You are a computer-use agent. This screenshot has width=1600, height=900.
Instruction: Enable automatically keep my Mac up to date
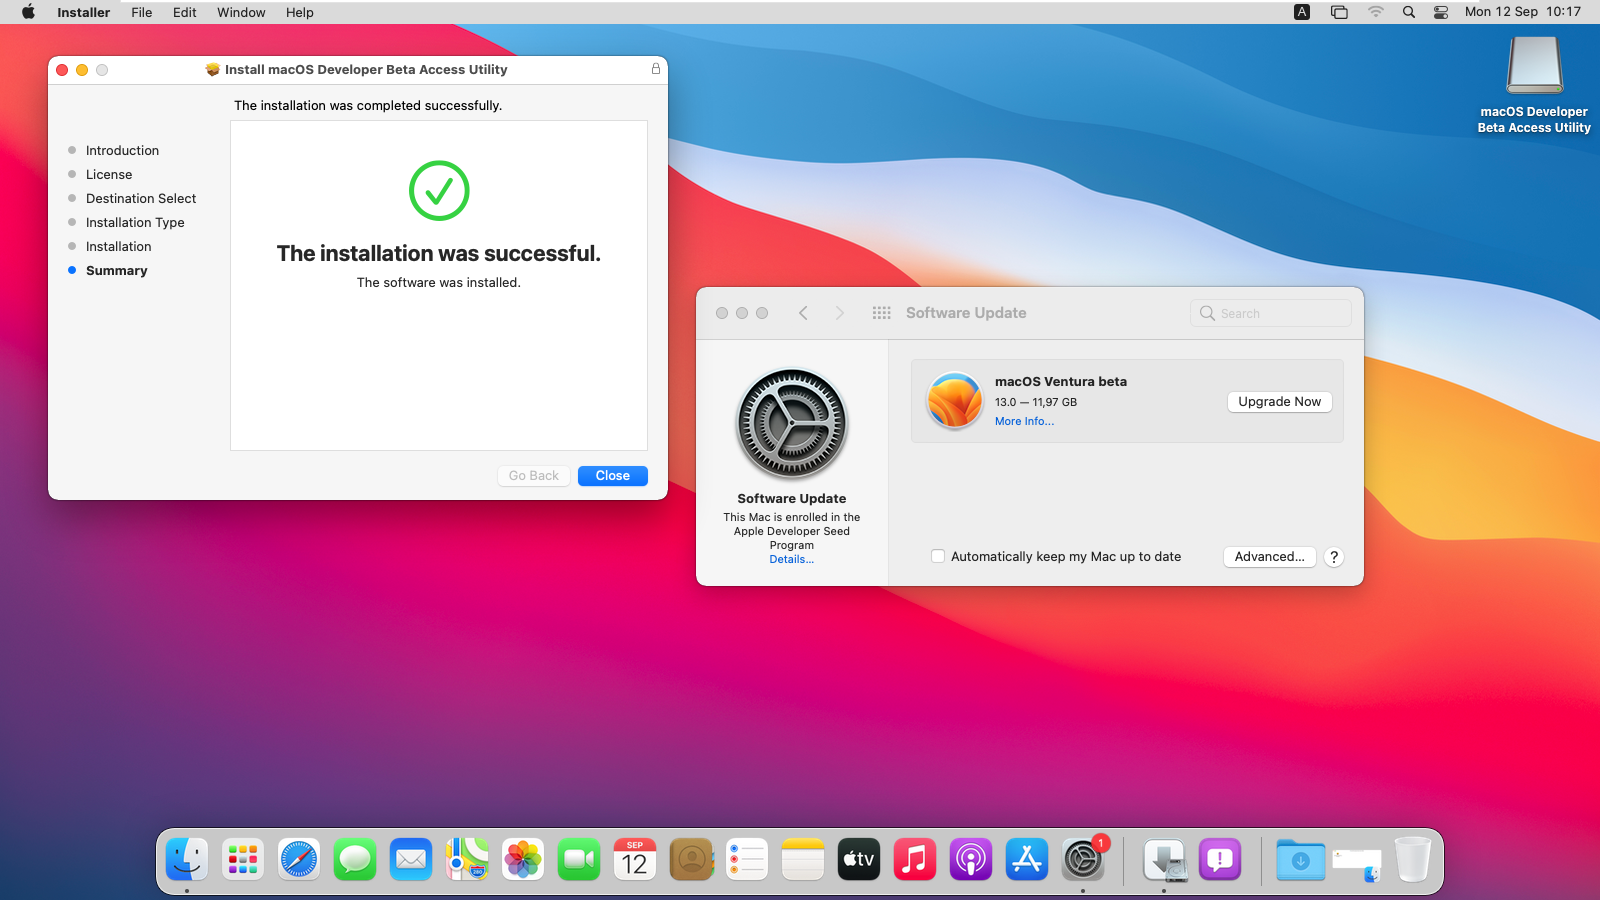coord(938,556)
